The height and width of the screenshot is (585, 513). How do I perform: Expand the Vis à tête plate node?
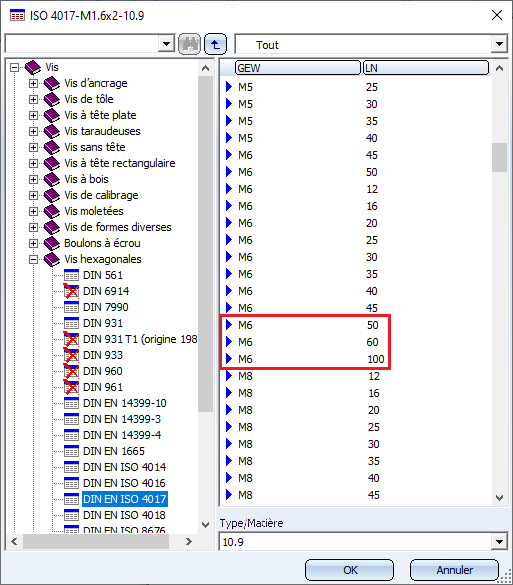33,116
